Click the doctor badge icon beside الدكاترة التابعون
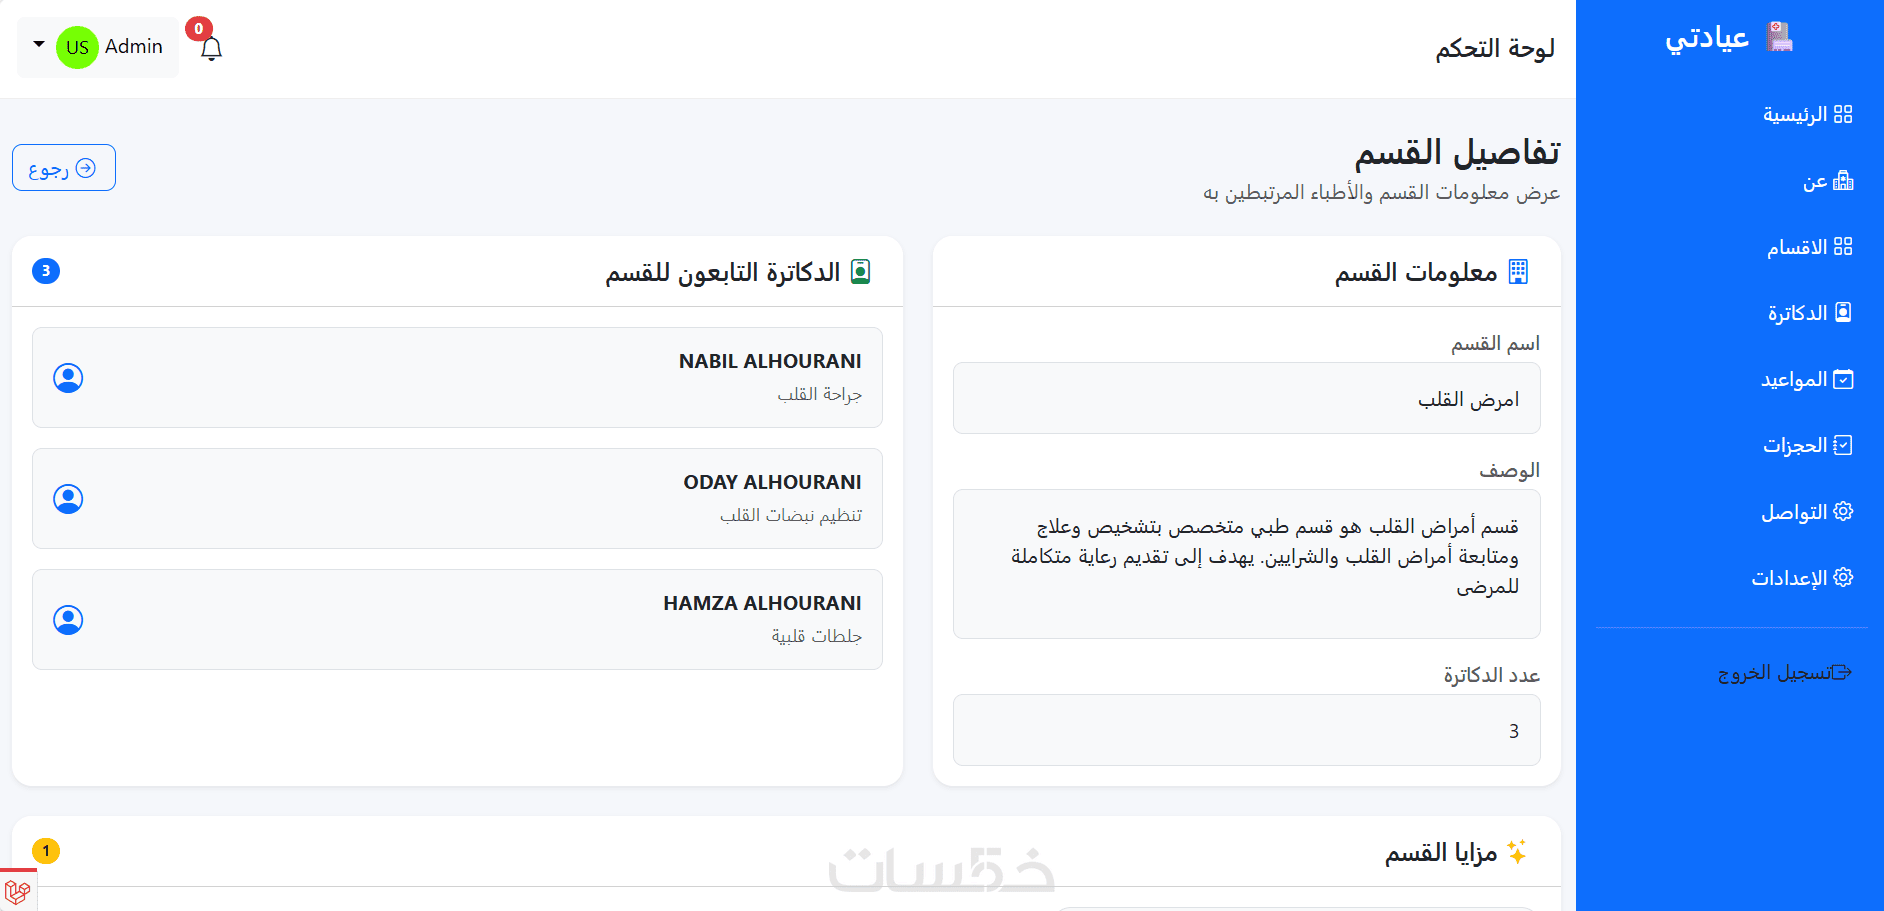 (860, 272)
